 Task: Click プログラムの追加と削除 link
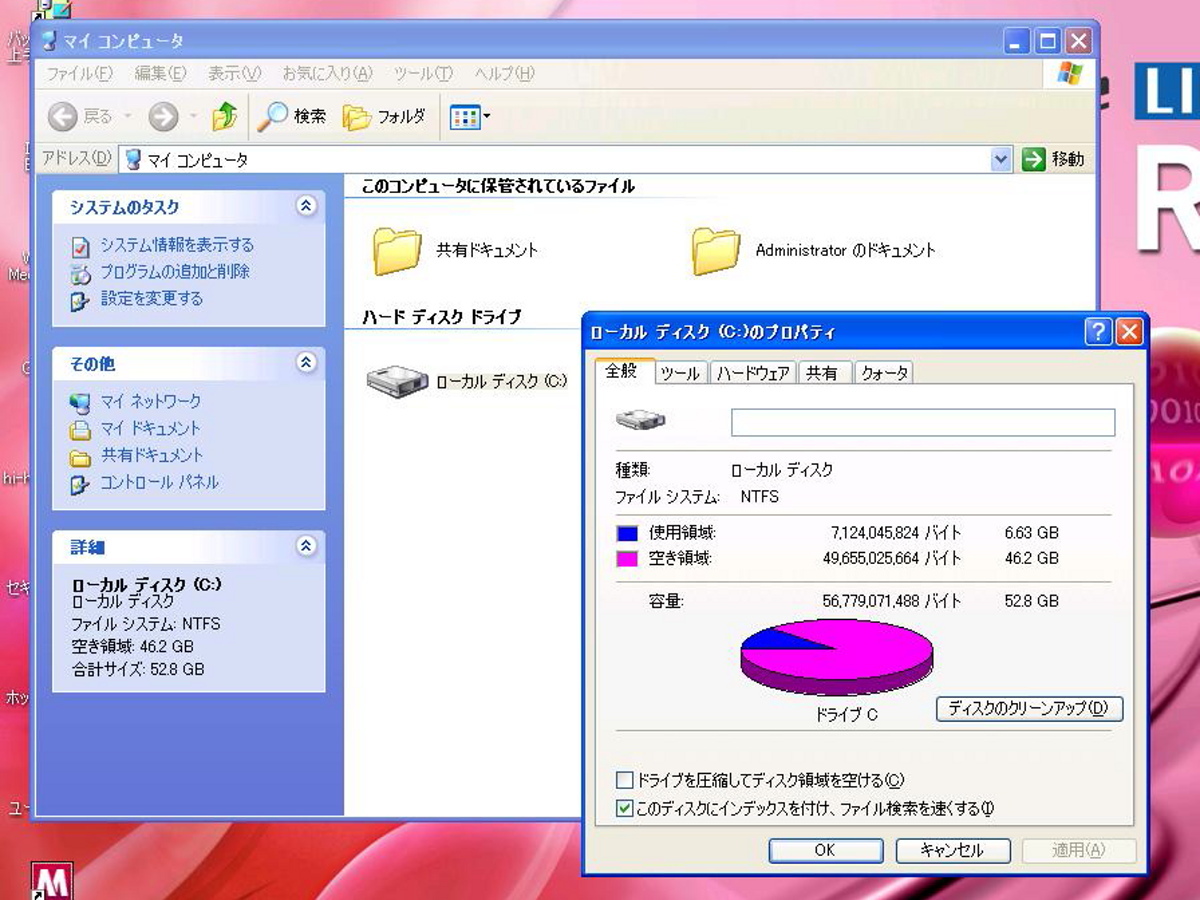click(175, 272)
